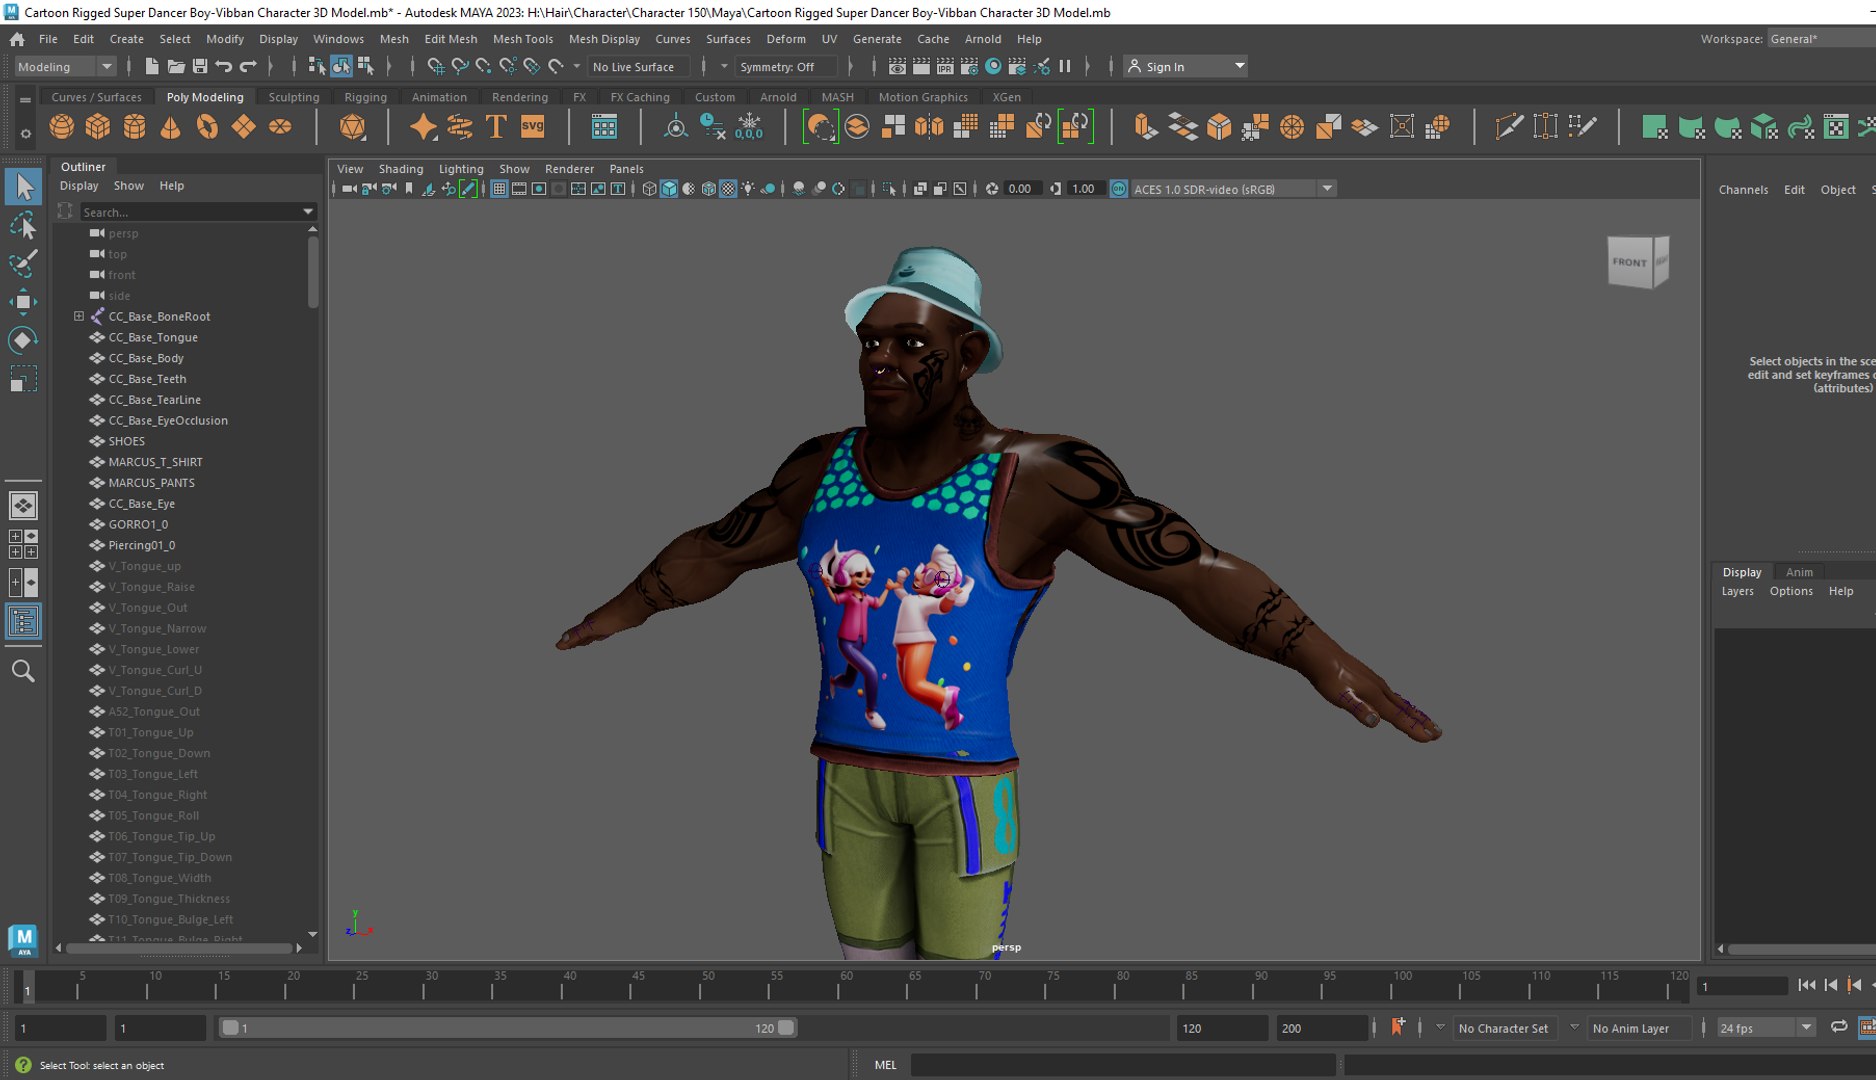Viewport: 1876px width, 1080px height.
Task: Toggle the four view layout
Action: [23, 544]
